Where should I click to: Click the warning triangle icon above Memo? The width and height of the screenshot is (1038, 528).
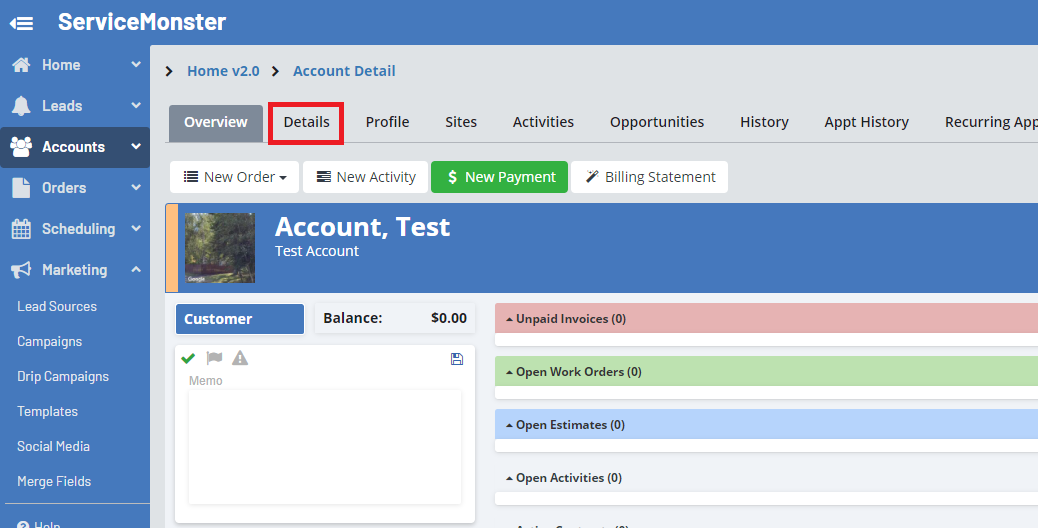pyautogui.click(x=240, y=358)
